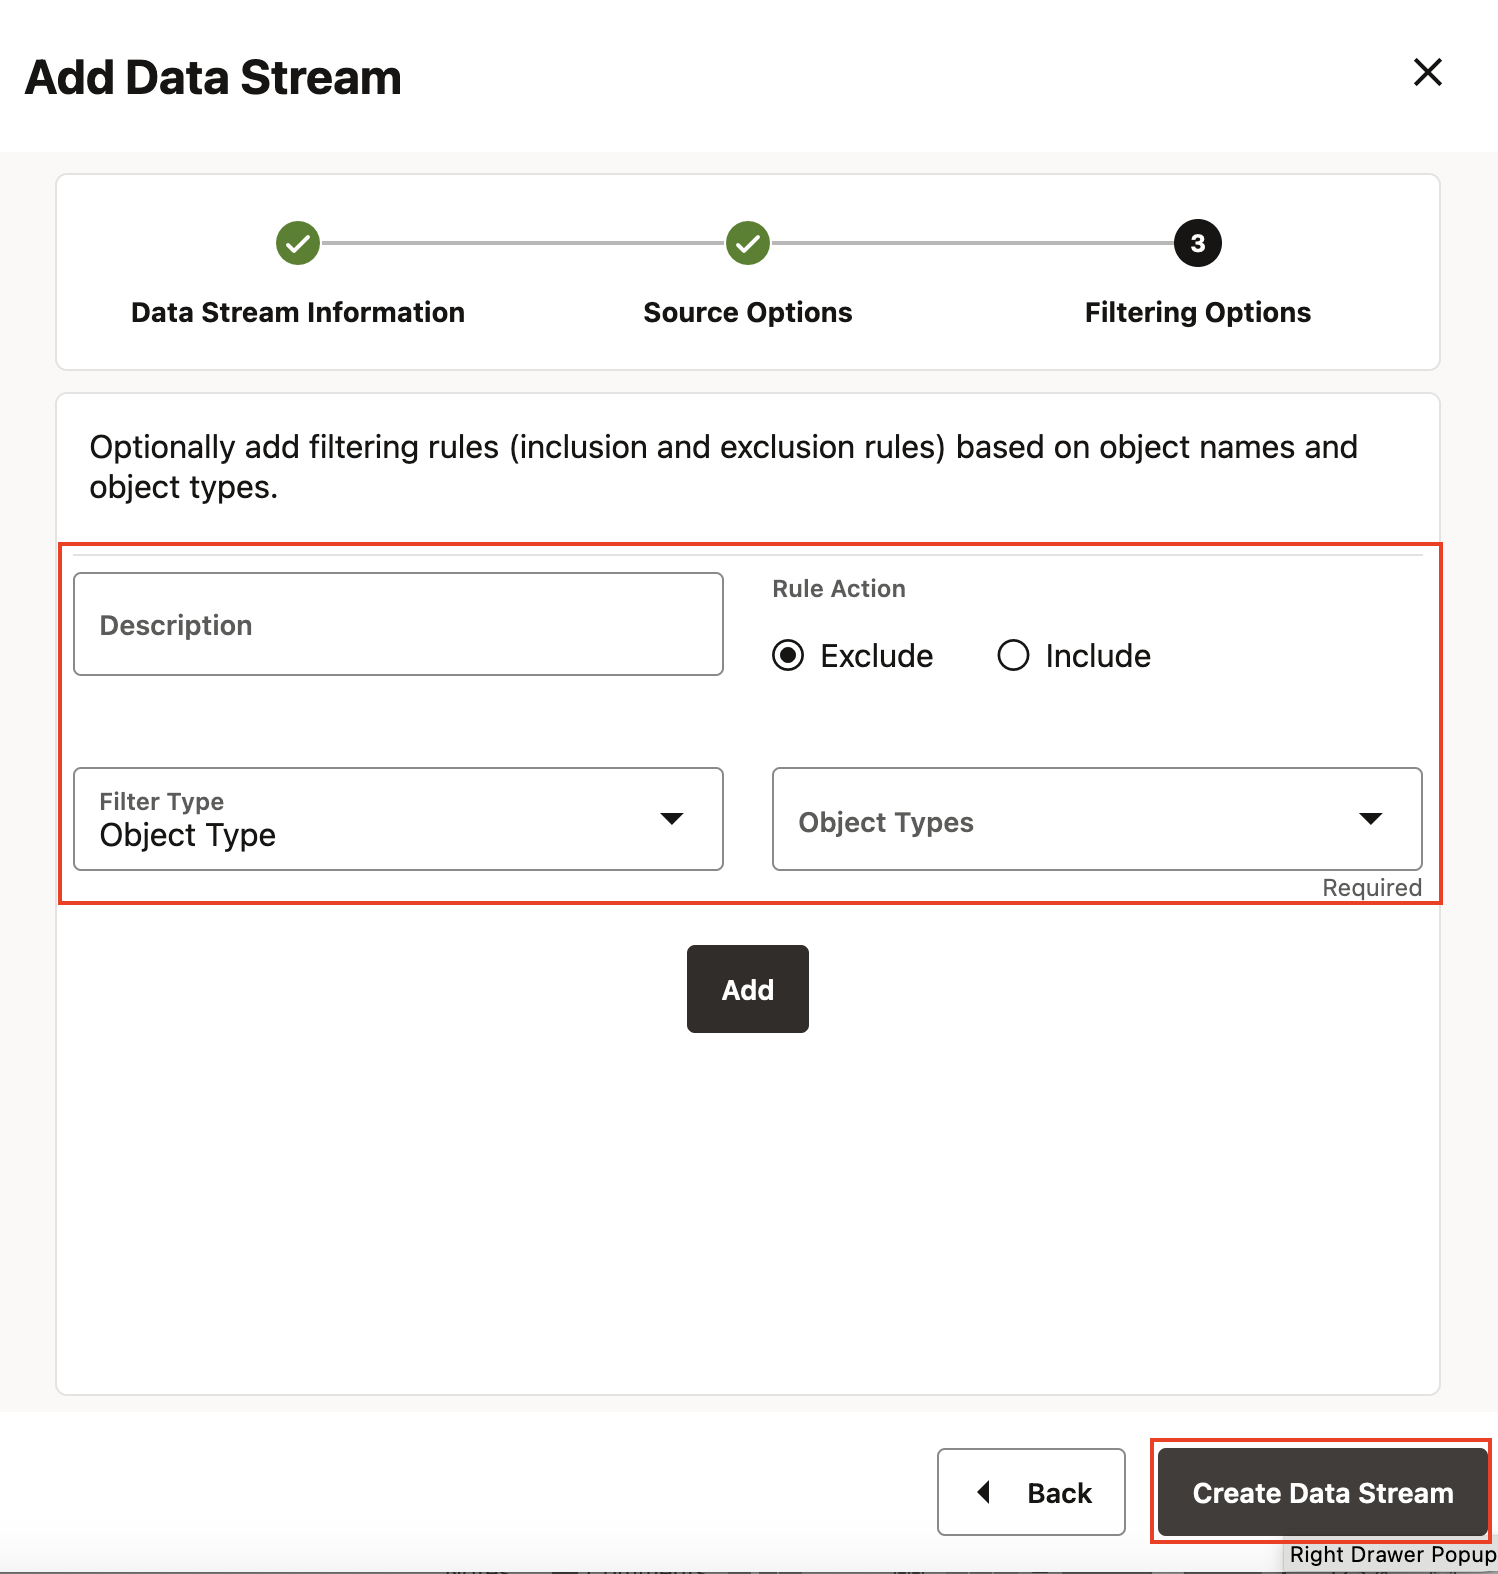Go to Data Stream Information step
Viewport: 1498px width, 1574px height.
point(298,312)
